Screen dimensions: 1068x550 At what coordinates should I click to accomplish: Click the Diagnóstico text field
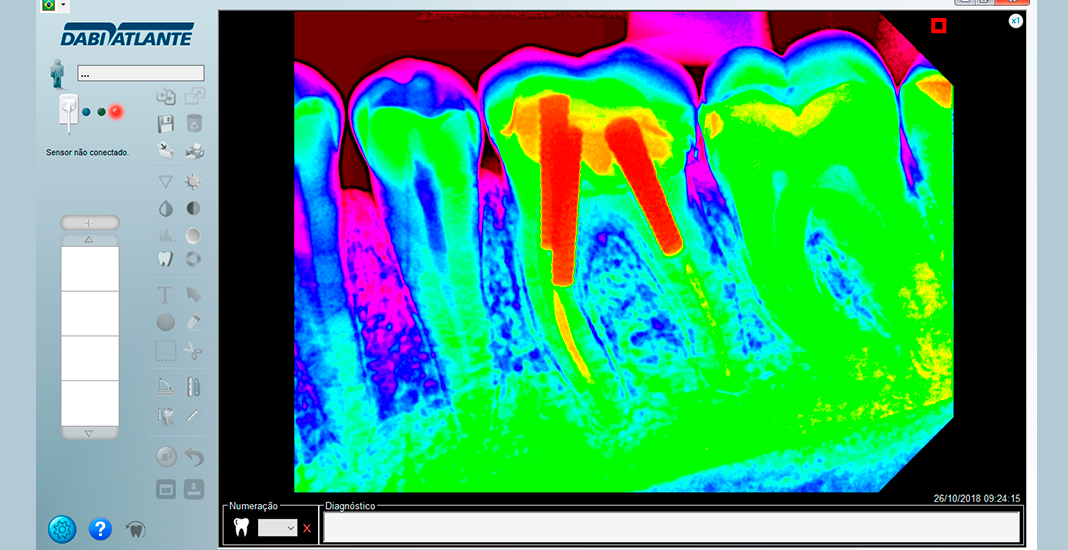[x=672, y=527]
